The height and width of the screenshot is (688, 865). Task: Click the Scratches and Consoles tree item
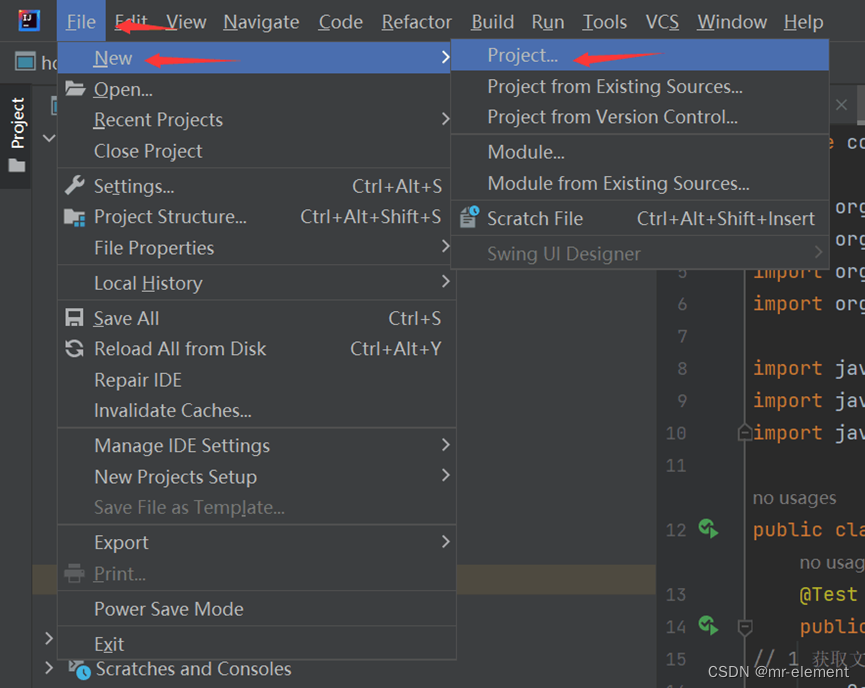point(192,669)
